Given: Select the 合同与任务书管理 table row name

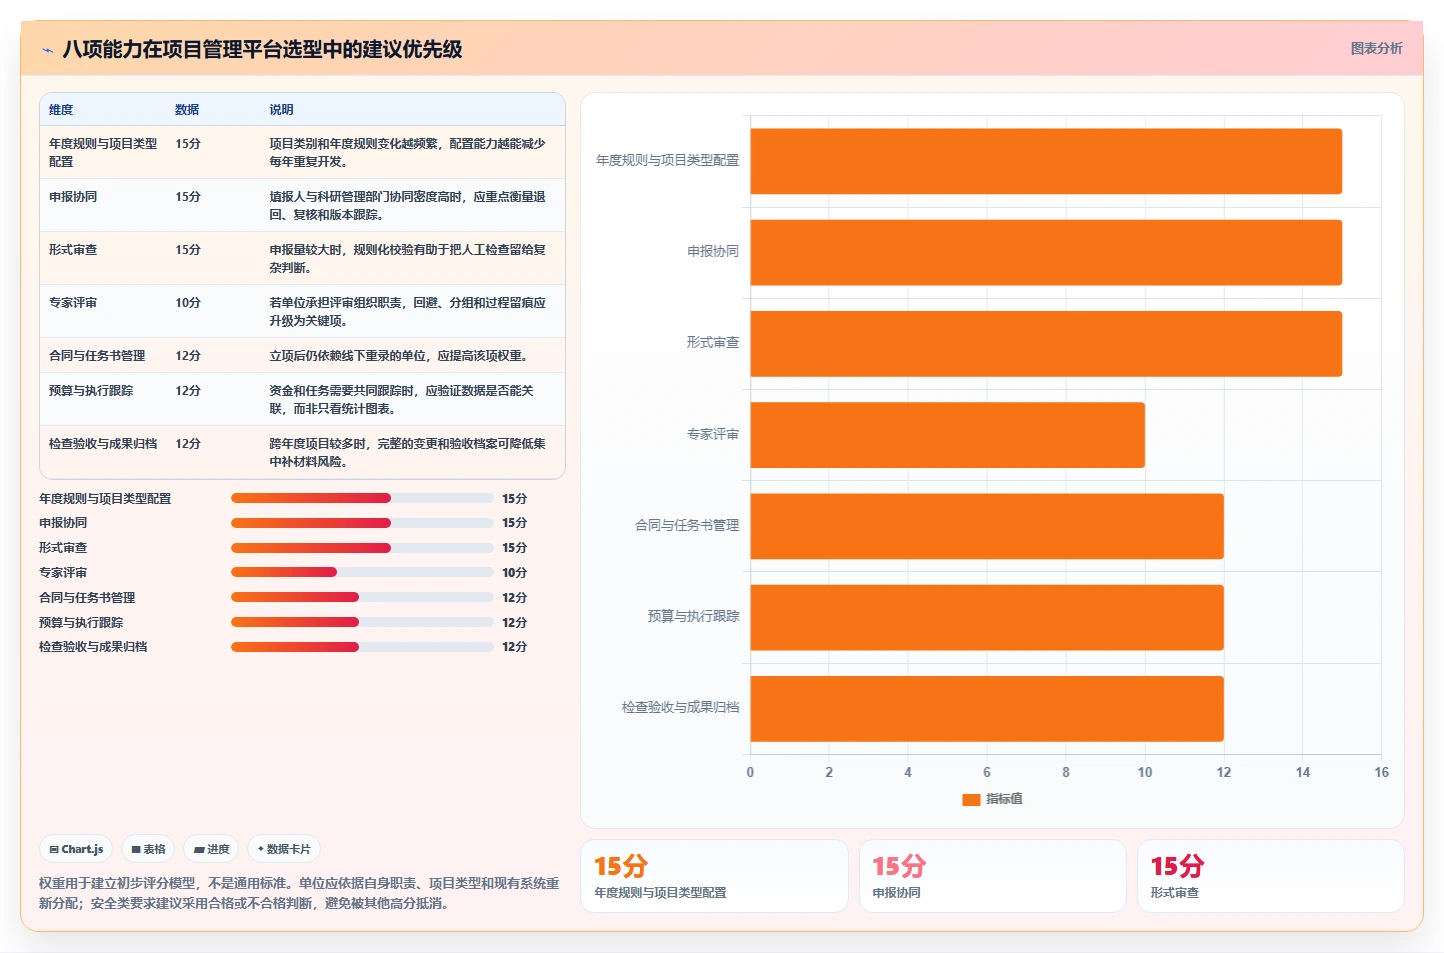Looking at the screenshot, I should (97, 356).
